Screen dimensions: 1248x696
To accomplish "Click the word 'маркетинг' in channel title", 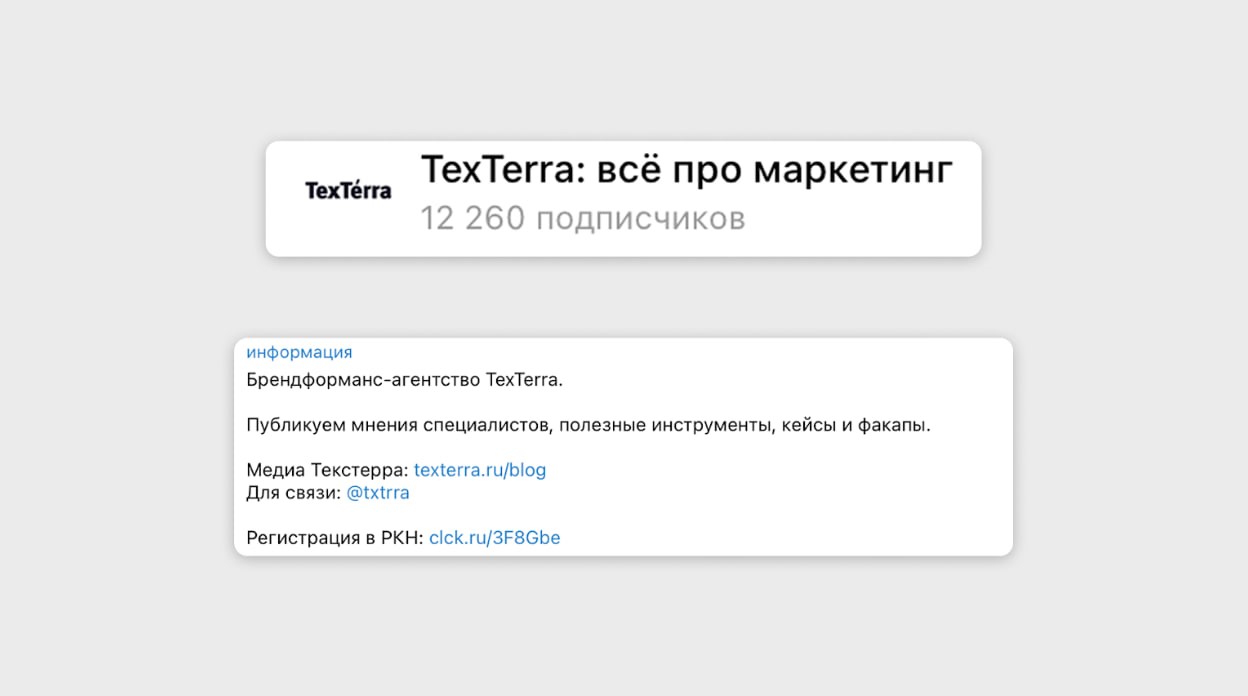I will (x=852, y=171).
